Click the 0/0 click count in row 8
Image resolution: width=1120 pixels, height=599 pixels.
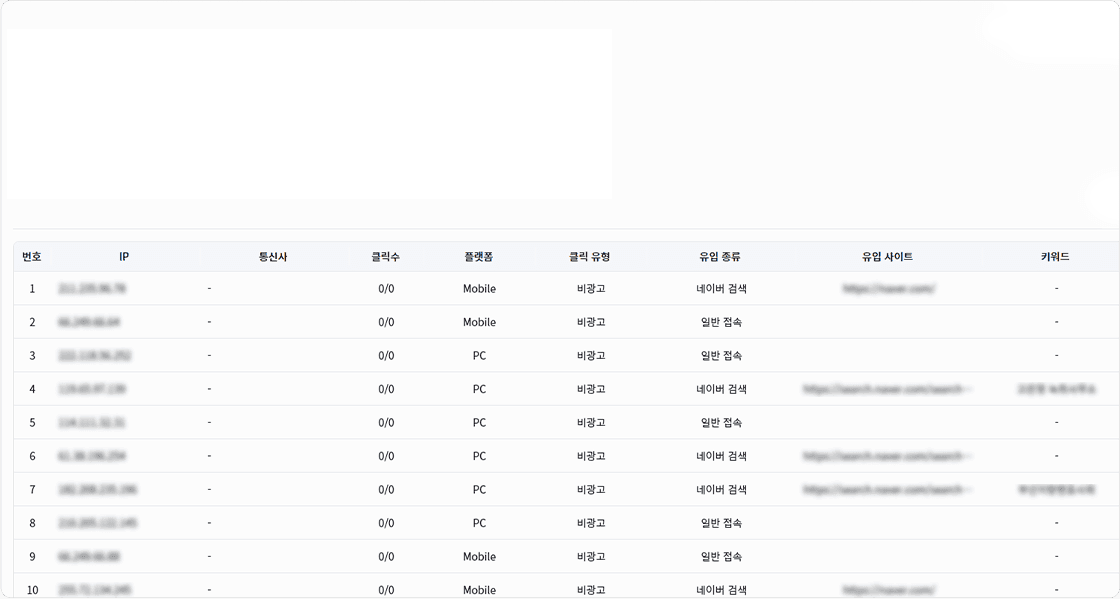386,523
